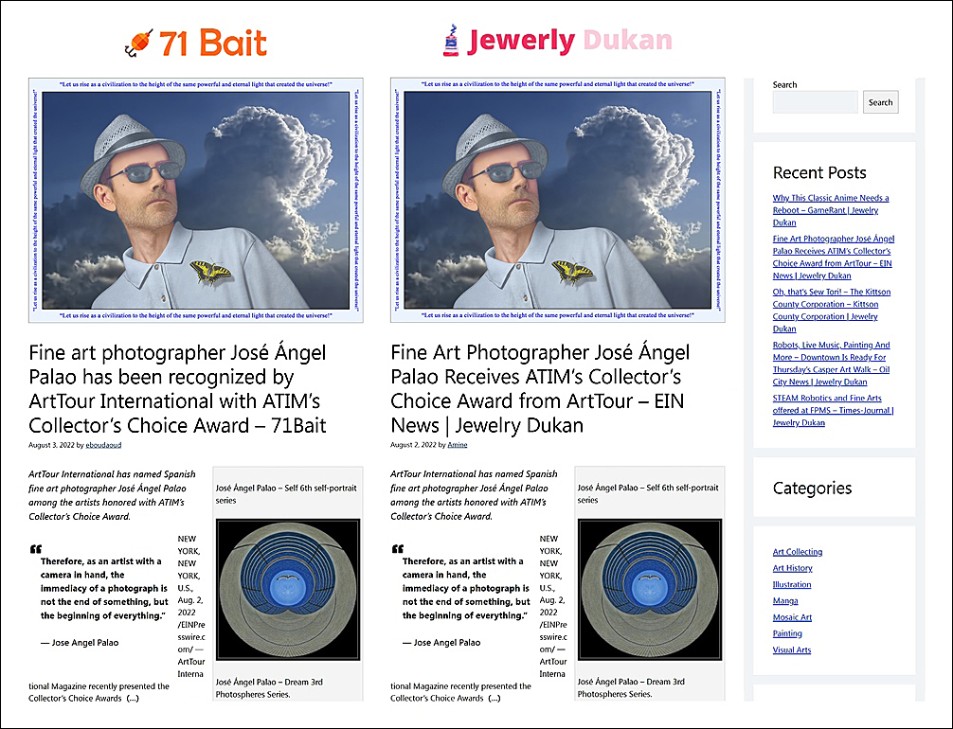Click the Search button
This screenshot has width=953, height=729.
click(880, 102)
